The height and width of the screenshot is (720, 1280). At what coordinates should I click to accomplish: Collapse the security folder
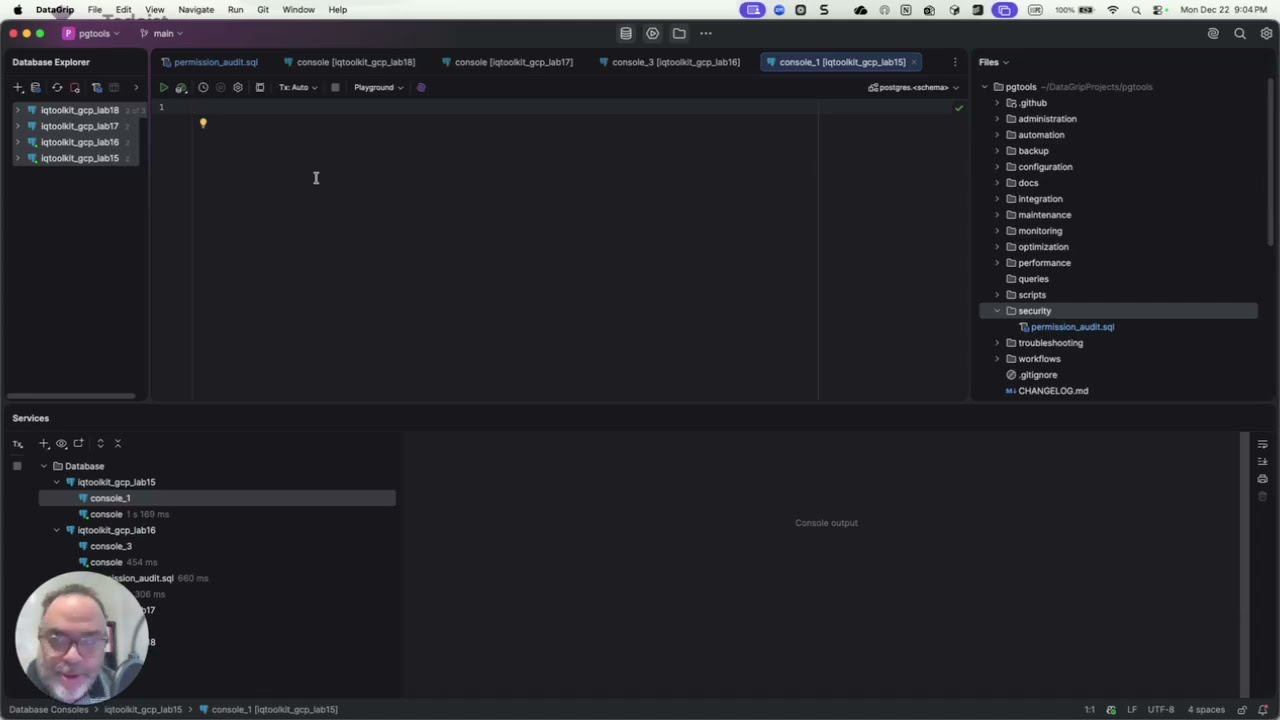point(997,311)
